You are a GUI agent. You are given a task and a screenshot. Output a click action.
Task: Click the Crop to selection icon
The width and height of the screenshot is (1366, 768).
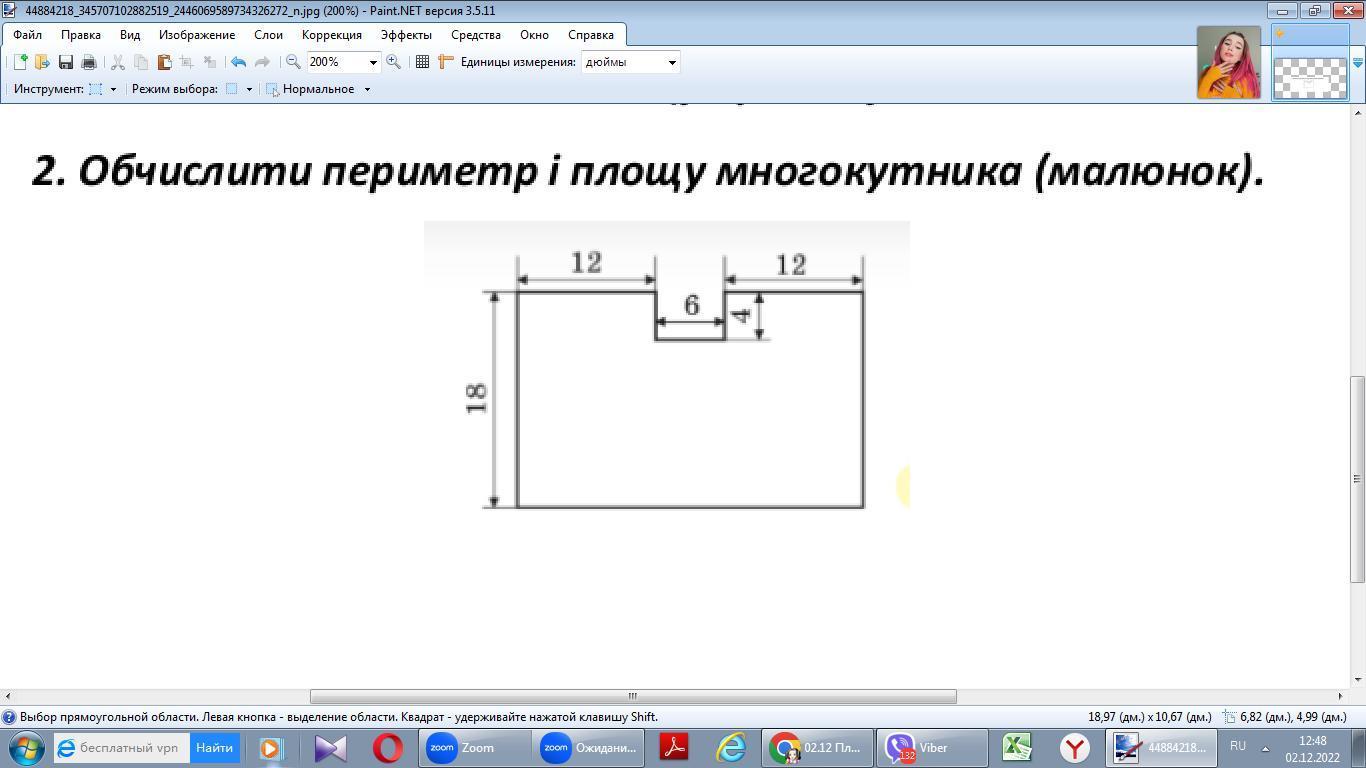click(x=186, y=62)
